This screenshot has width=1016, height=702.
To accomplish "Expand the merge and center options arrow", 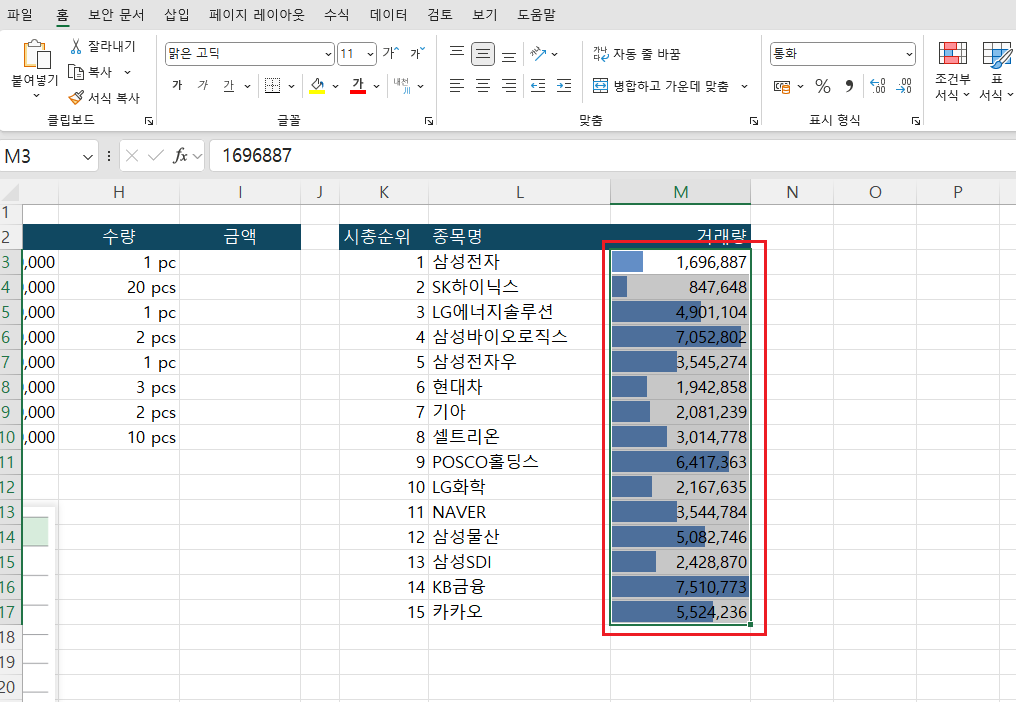I will click(x=745, y=86).
